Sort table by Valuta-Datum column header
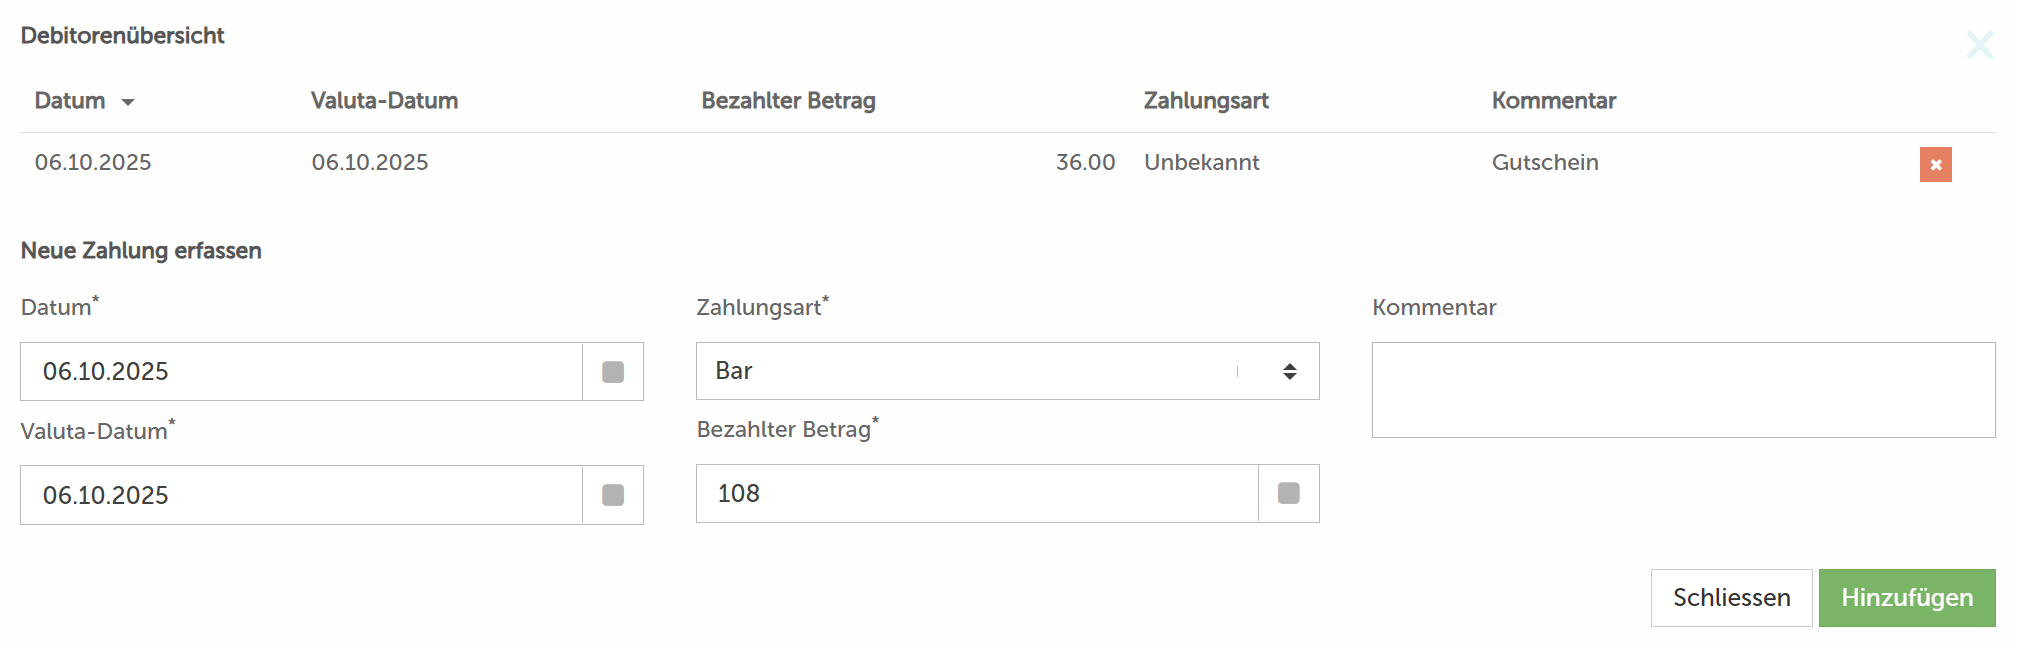This screenshot has width=2017, height=647. tap(384, 101)
